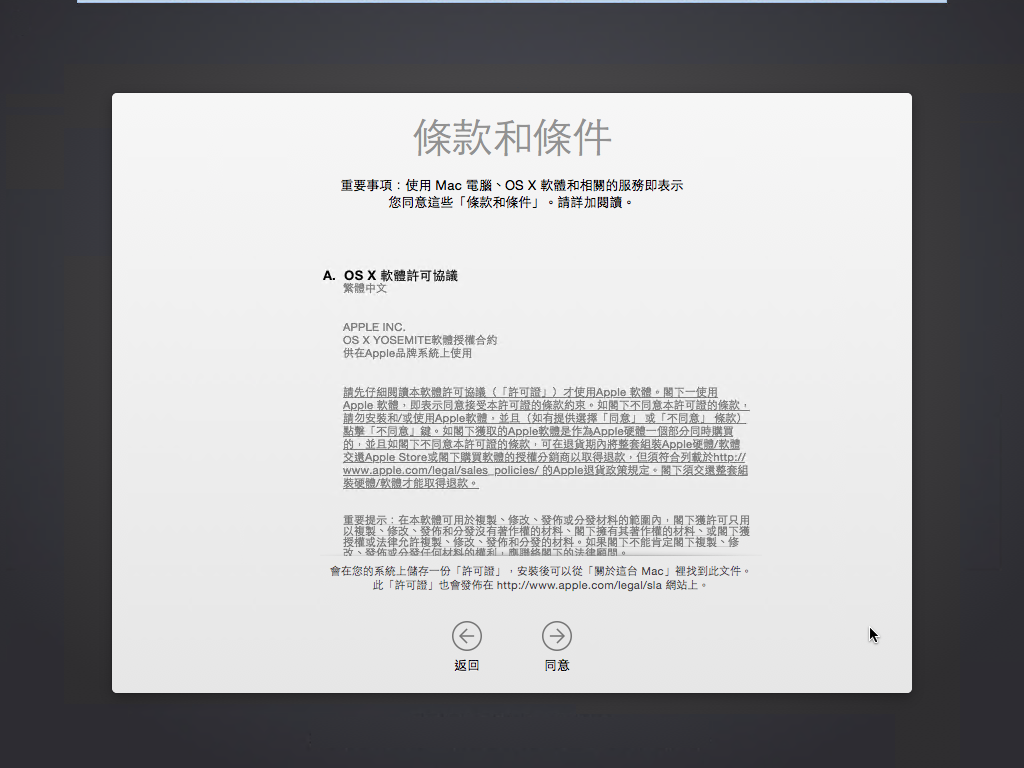Image resolution: width=1024 pixels, height=768 pixels.
Task: Open the www.apple.com/legal/sales_policies/ link
Action: pyautogui.click(x=441, y=470)
